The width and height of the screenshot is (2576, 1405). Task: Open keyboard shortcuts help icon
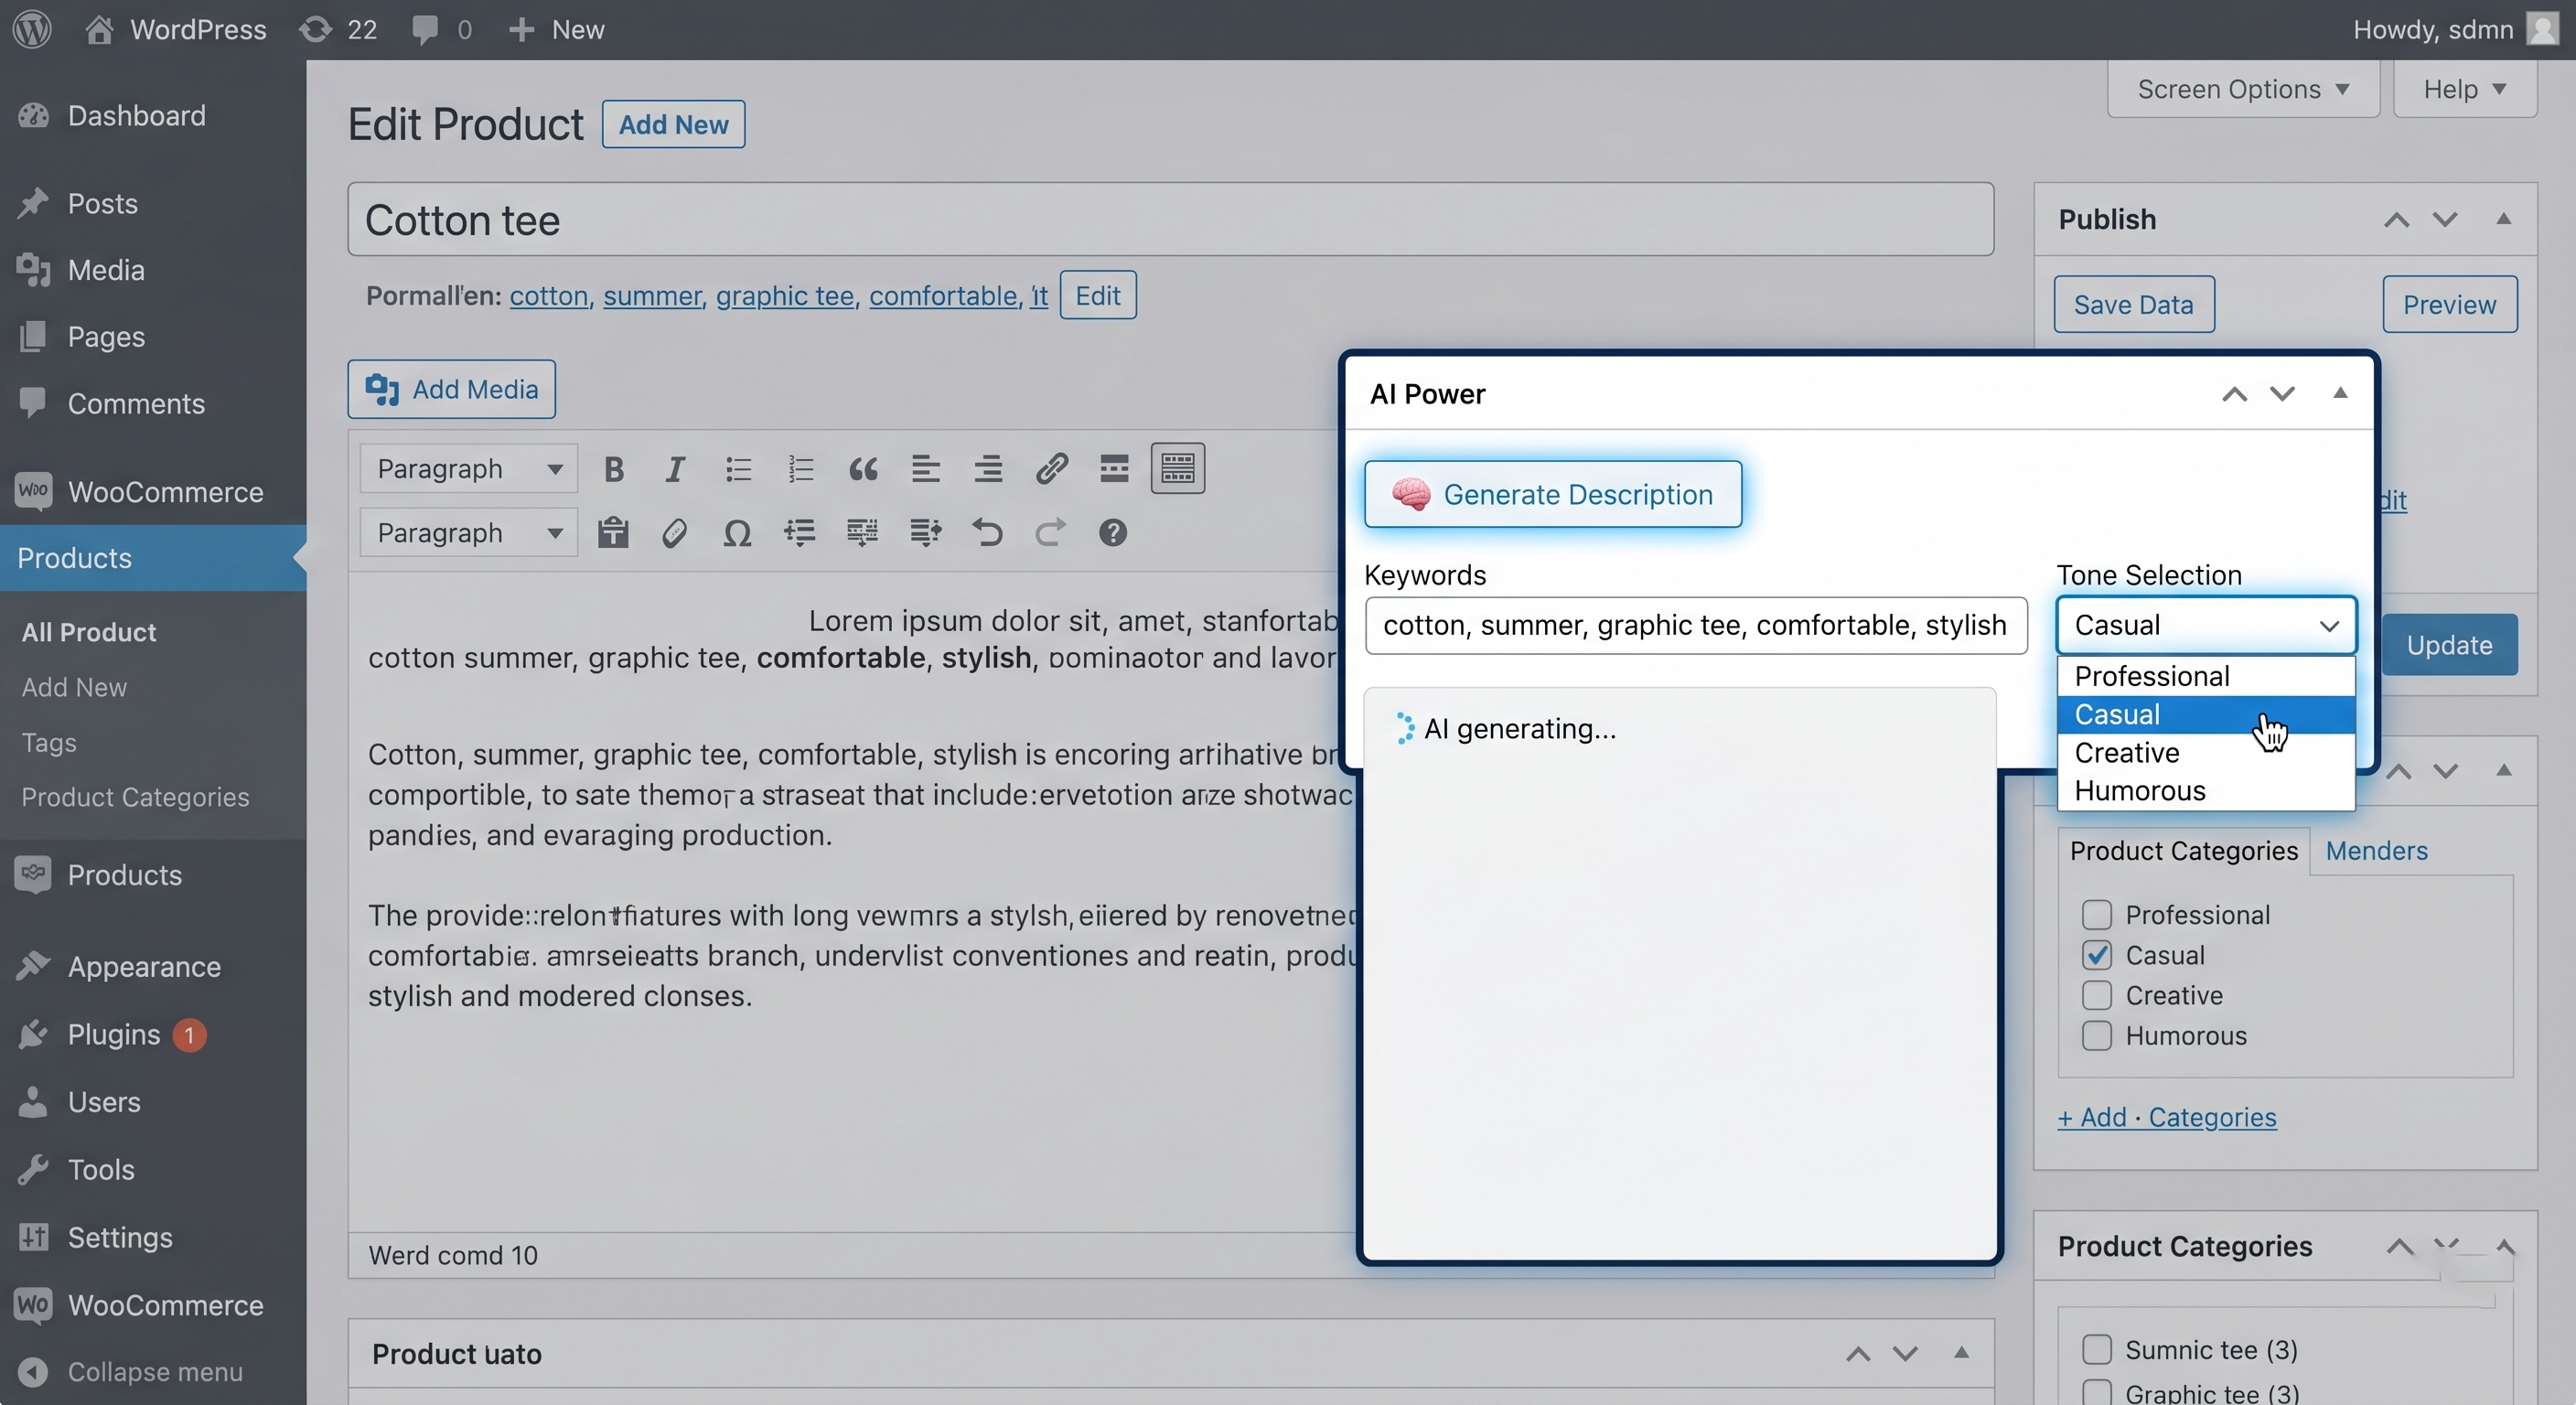tap(1113, 533)
